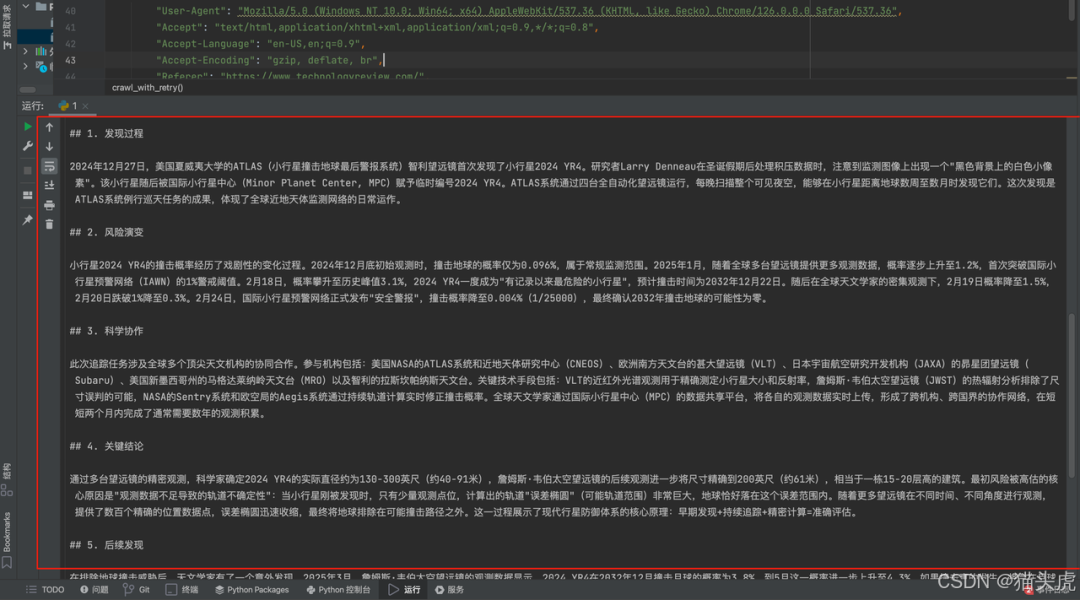The image size is (1080, 600).
Task: Rerun the script with the green play icon
Action: click(28, 127)
